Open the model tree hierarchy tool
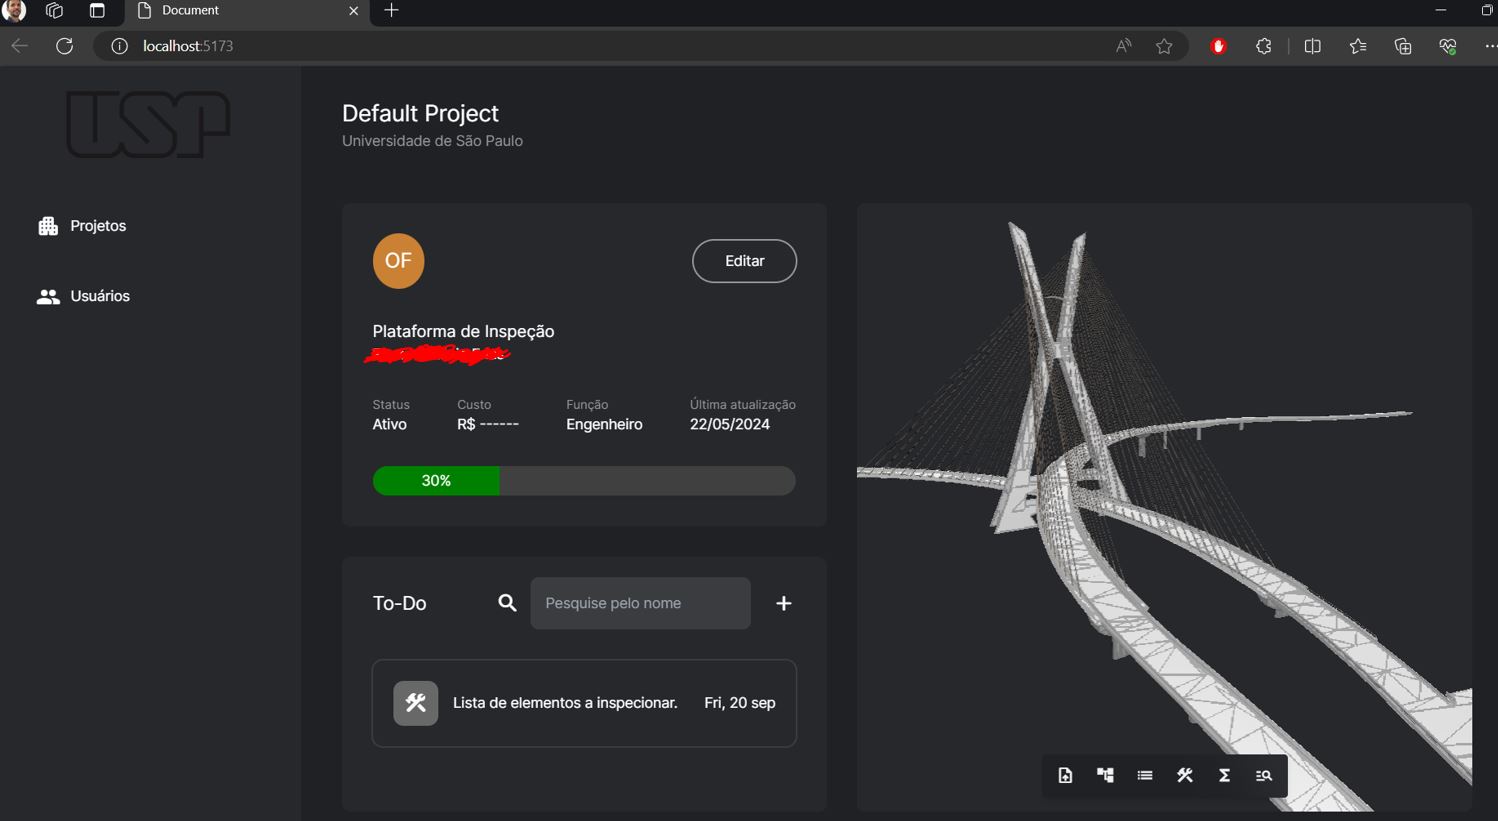Viewport: 1498px width, 821px height. tap(1105, 776)
